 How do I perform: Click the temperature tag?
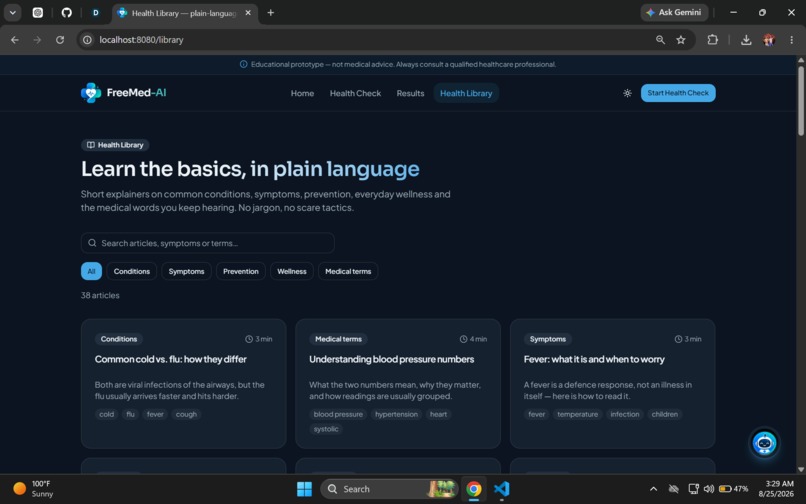coord(577,414)
